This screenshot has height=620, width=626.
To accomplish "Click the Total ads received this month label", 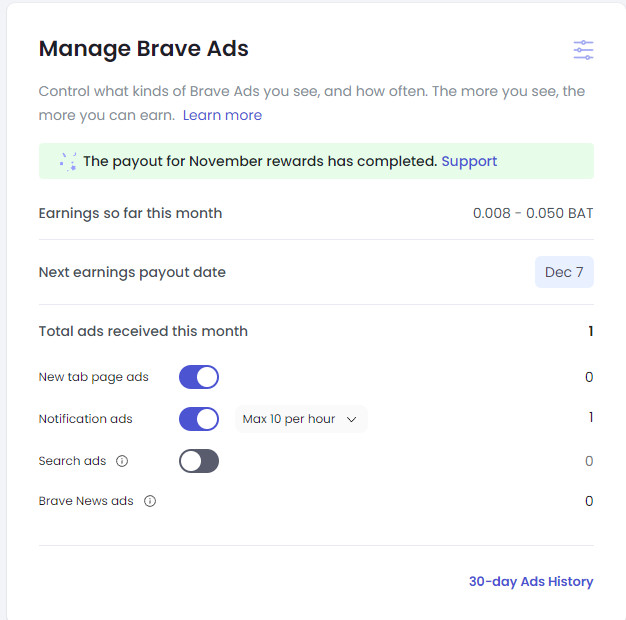I will pos(143,331).
